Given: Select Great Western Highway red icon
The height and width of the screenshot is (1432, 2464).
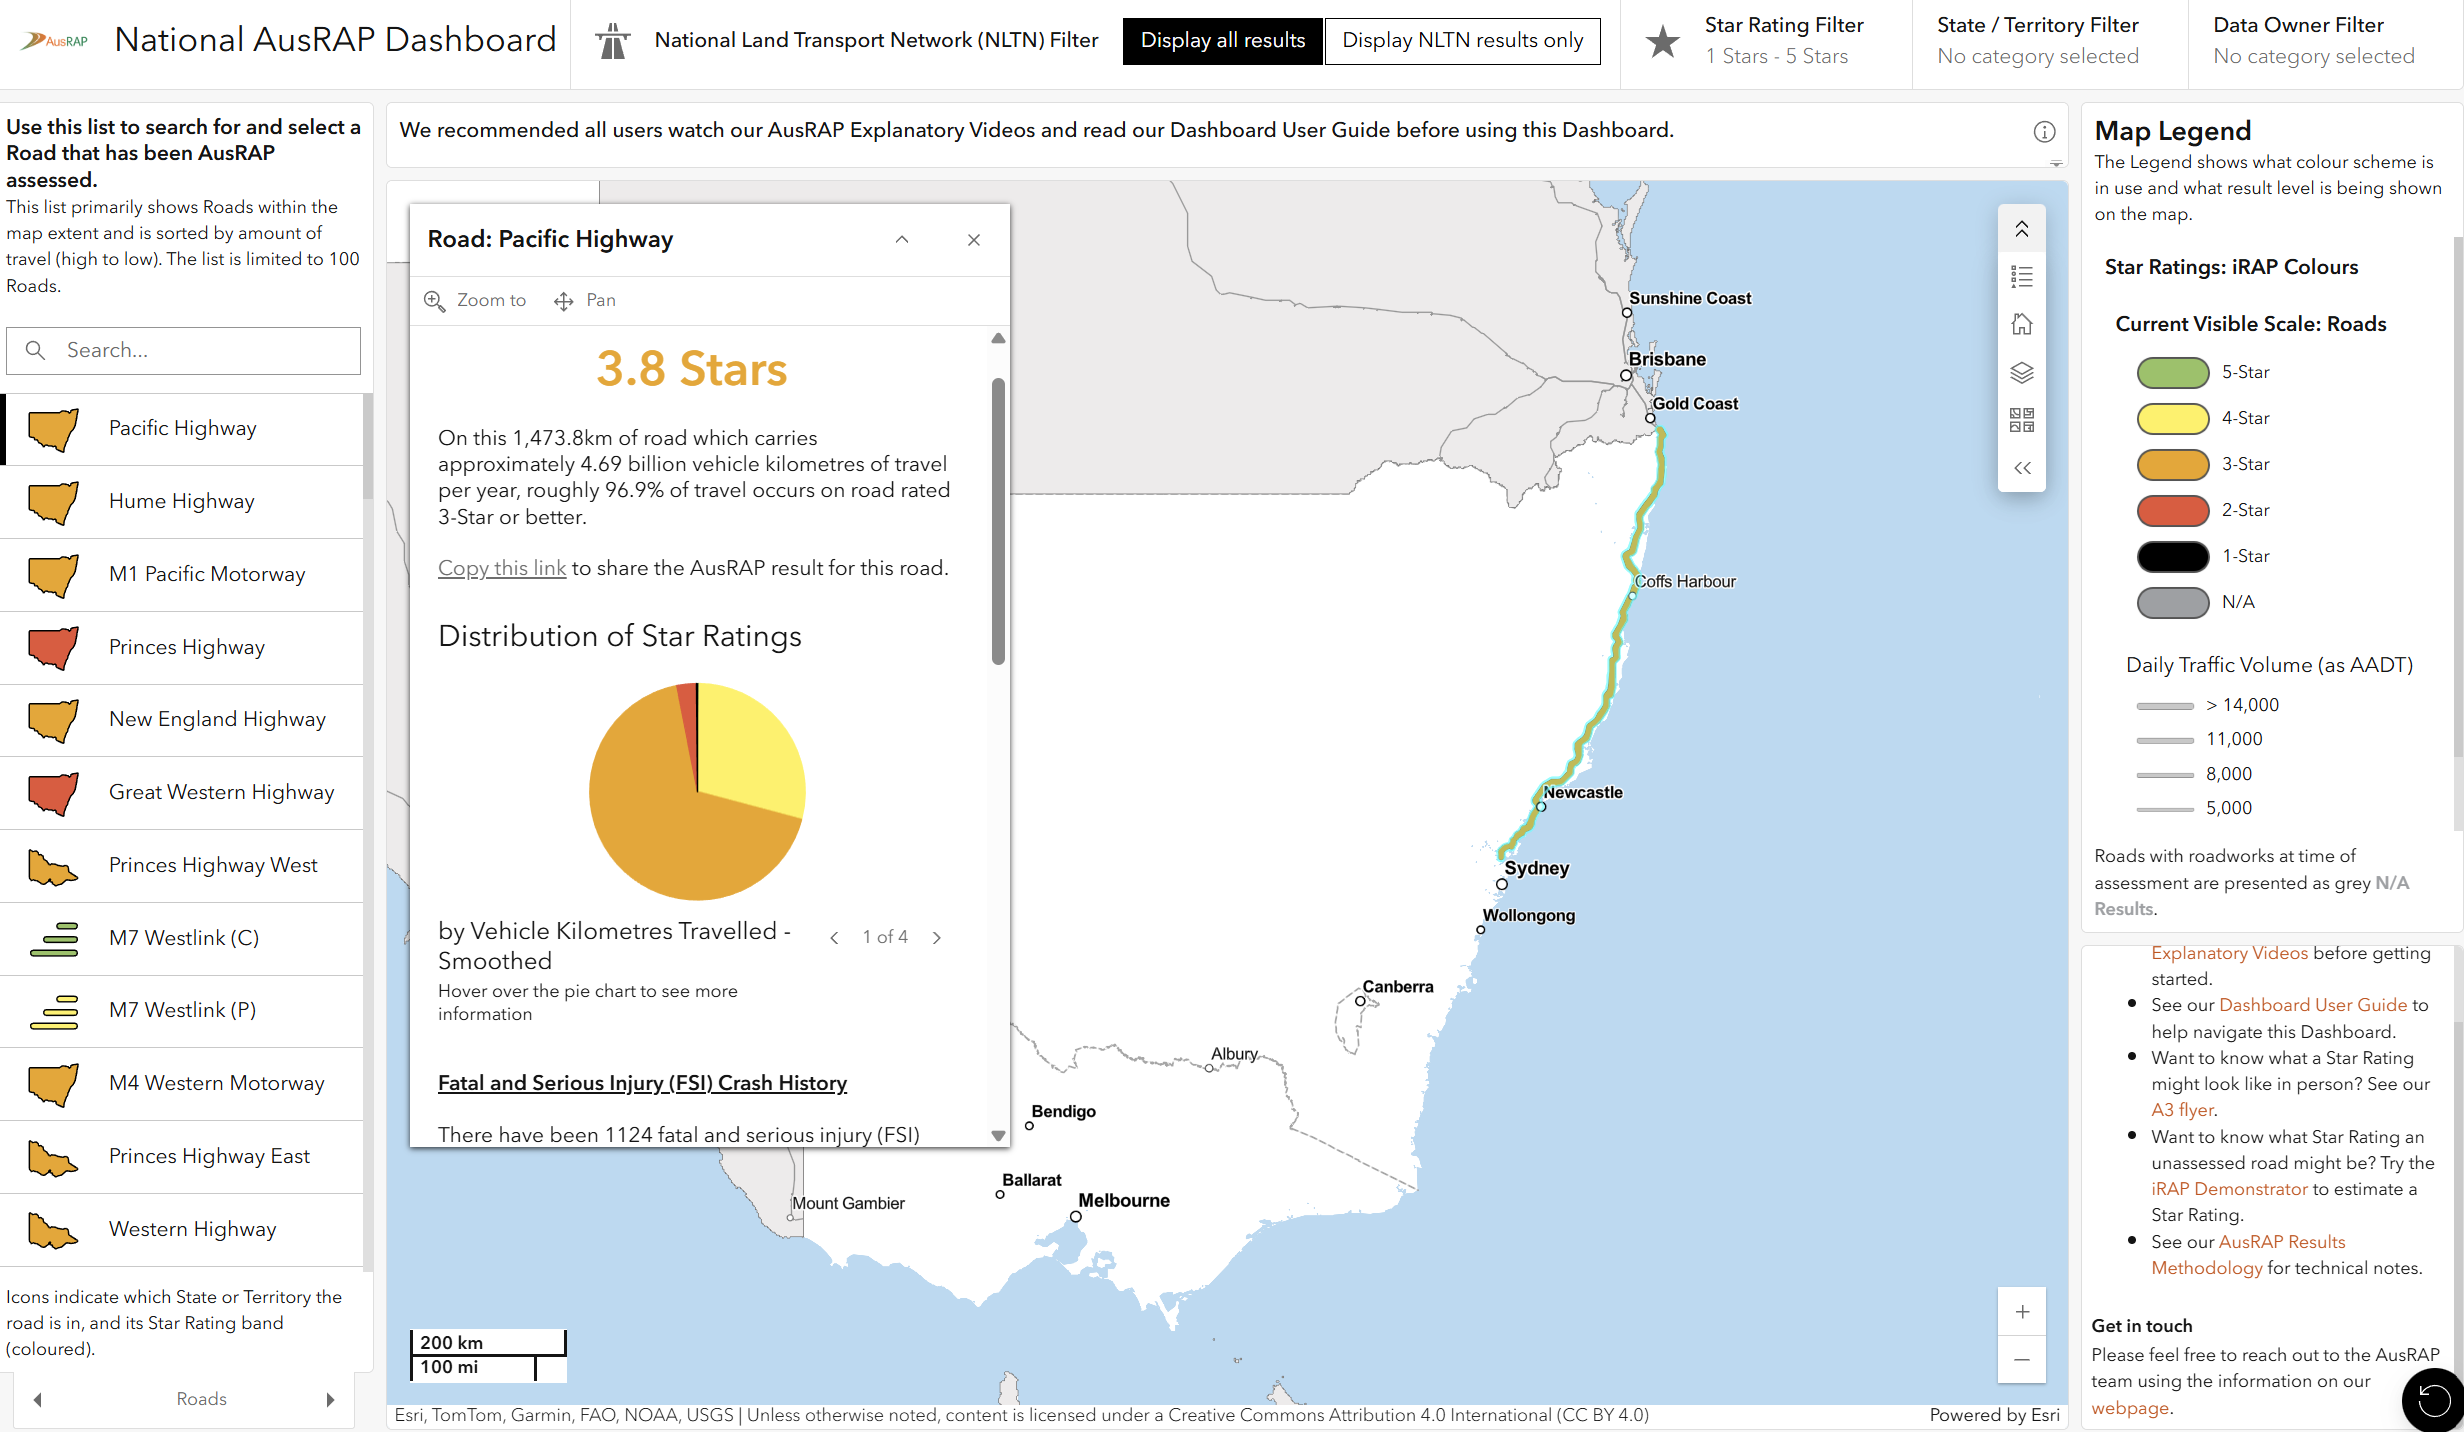Looking at the screenshot, I should (x=53, y=793).
